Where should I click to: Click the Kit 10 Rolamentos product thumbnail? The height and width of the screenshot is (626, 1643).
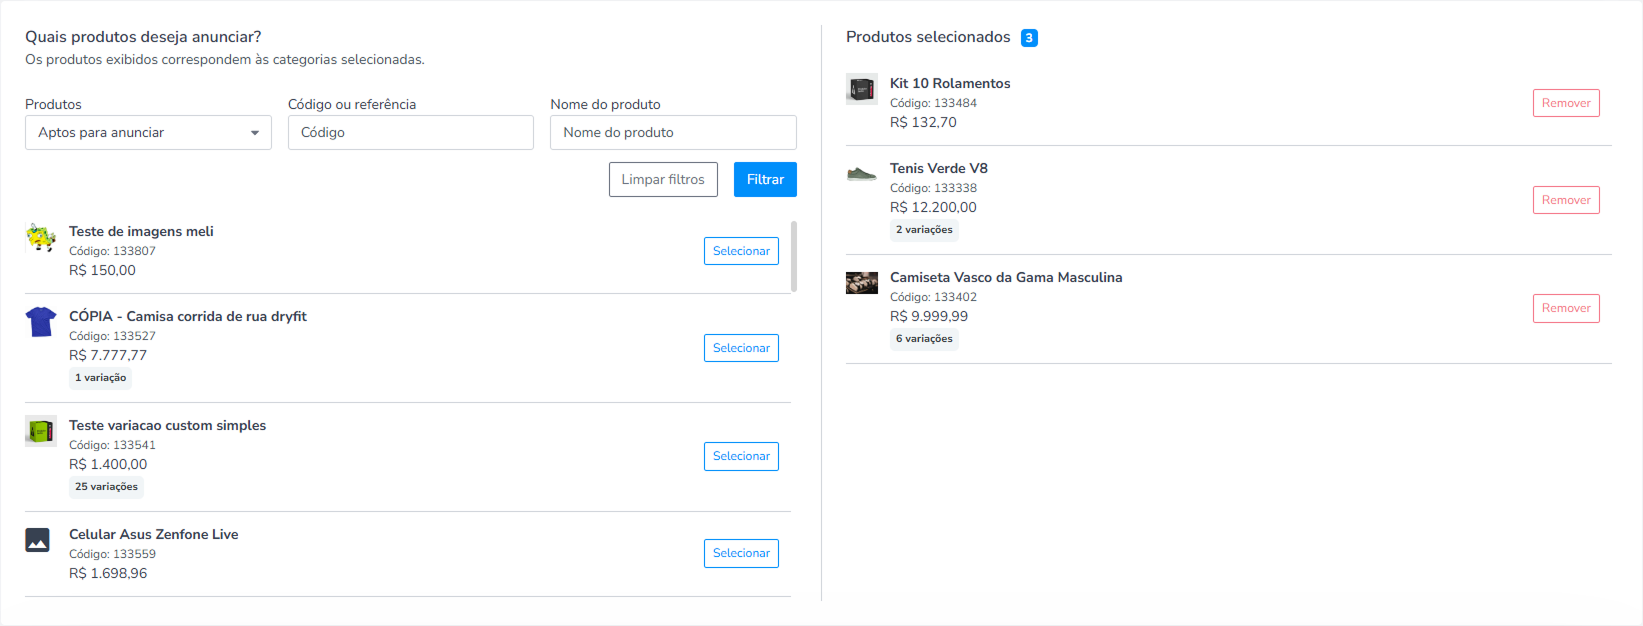tap(862, 89)
